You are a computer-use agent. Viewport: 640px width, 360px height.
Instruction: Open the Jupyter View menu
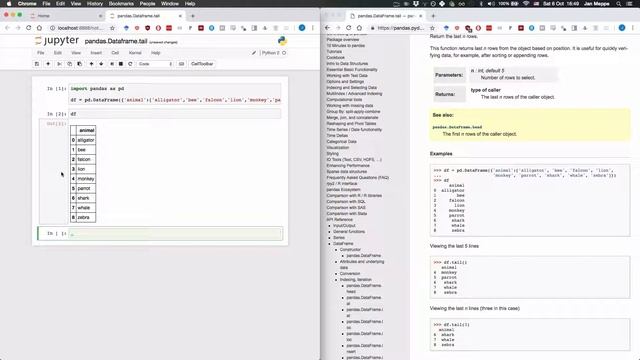(x=76, y=53)
